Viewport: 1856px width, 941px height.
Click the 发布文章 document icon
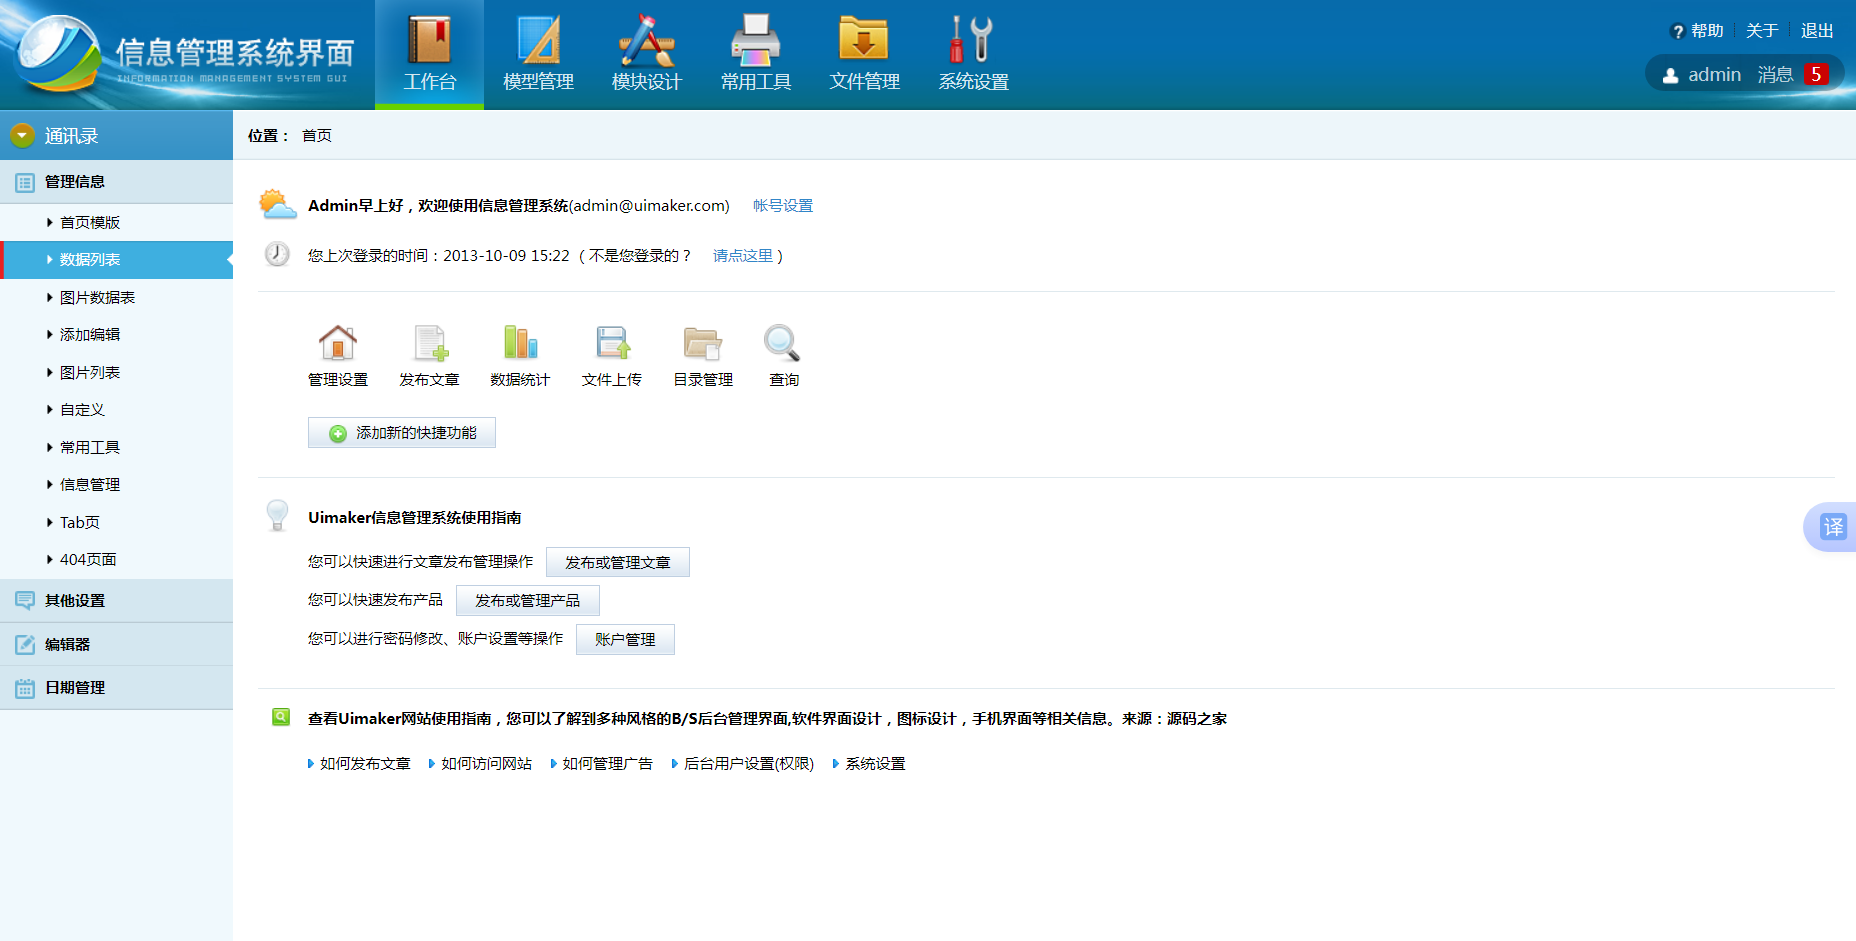coord(429,343)
